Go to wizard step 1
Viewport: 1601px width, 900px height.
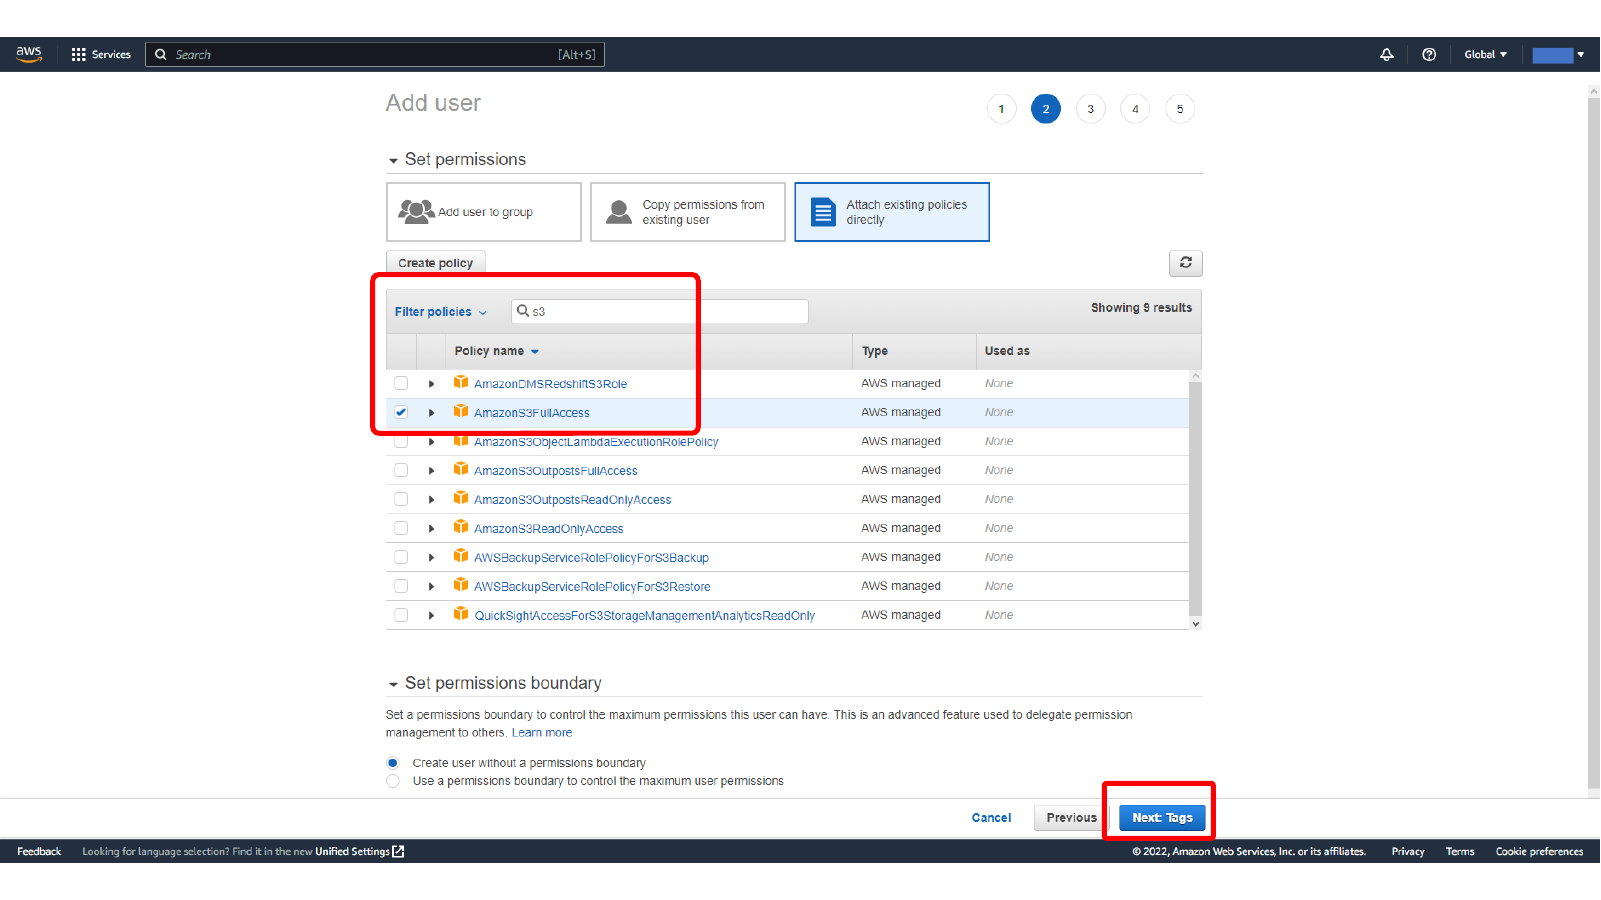(x=1001, y=109)
